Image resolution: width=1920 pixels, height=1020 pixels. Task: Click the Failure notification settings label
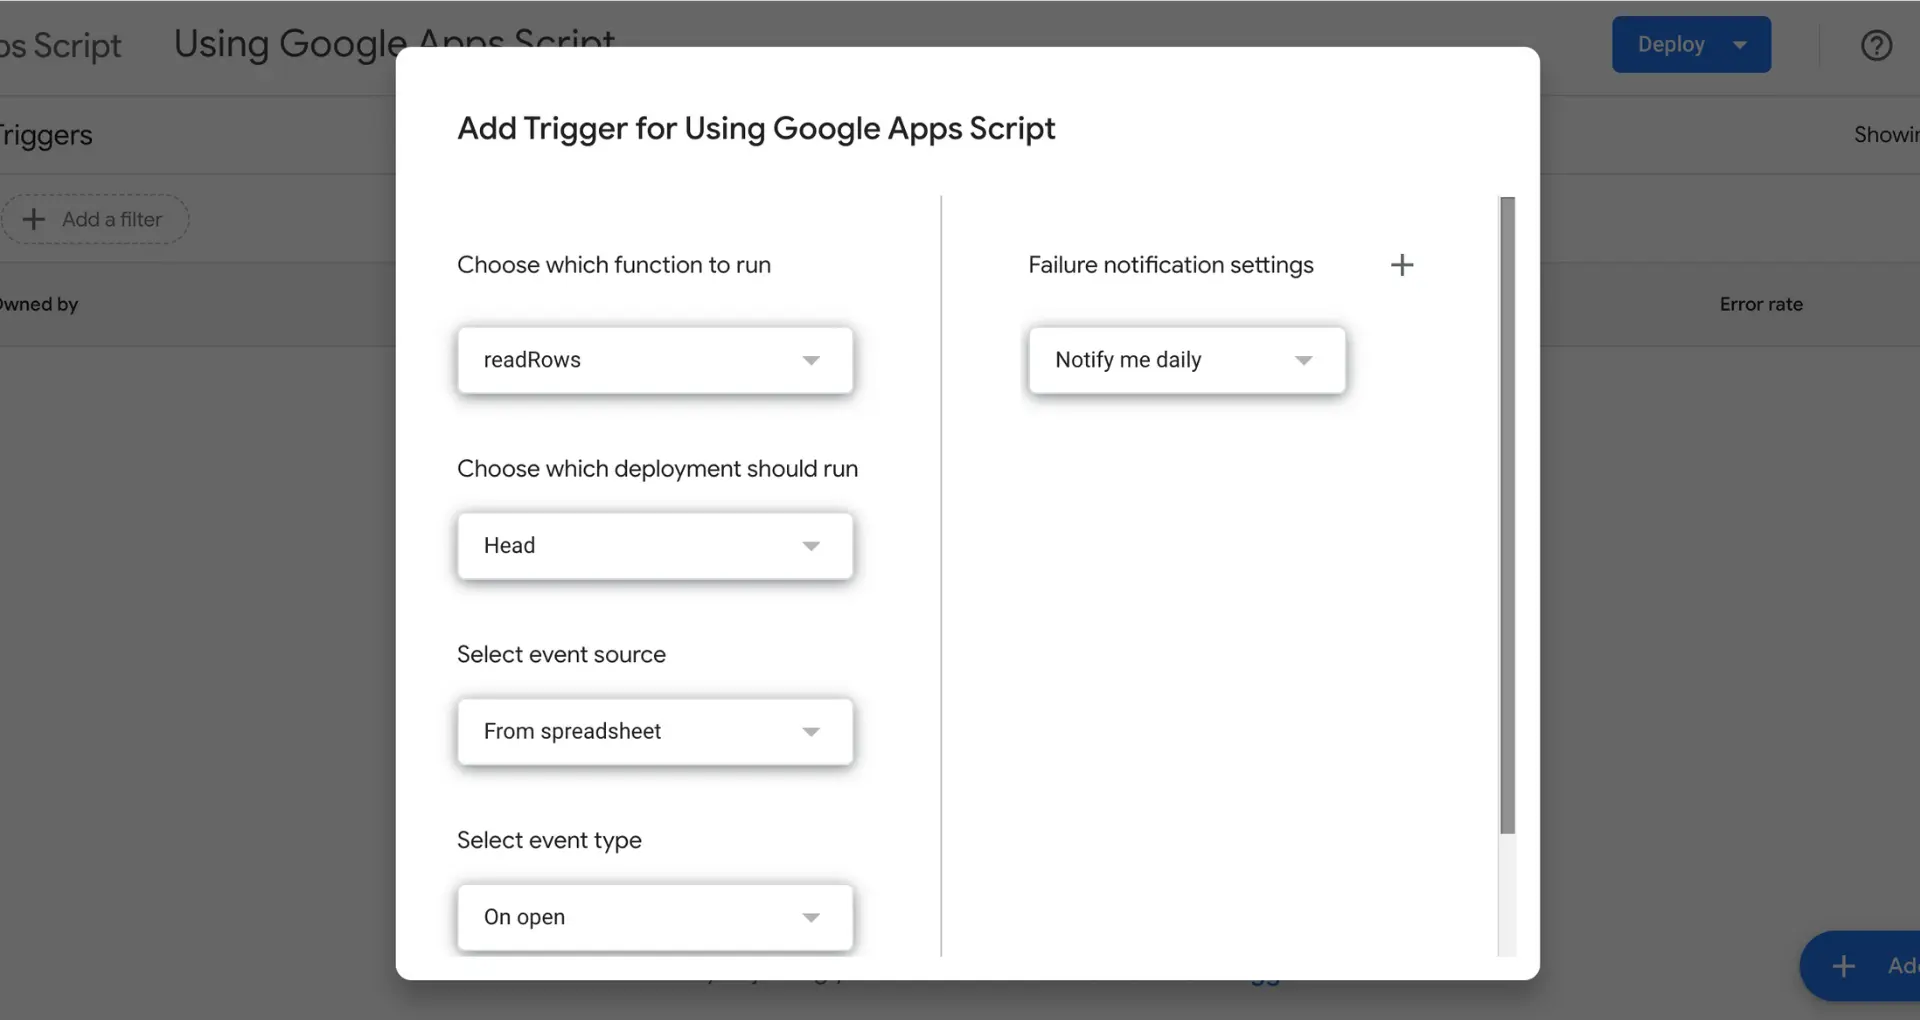pyautogui.click(x=1171, y=265)
